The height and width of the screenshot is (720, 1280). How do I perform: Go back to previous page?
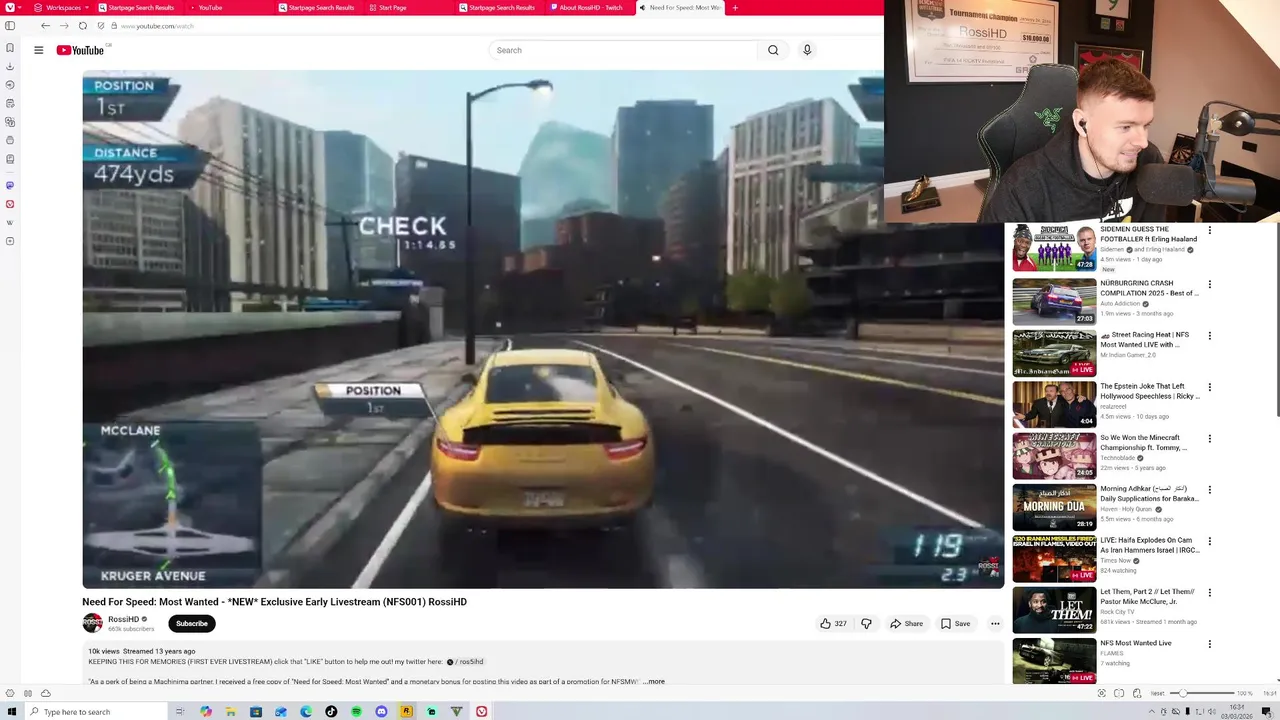[x=45, y=26]
